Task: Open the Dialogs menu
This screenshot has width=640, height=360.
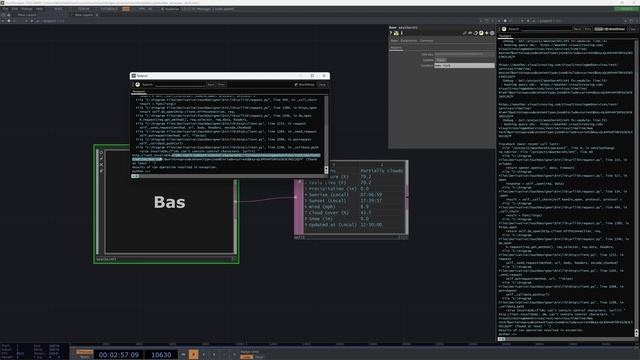Action: tap(27, 9)
